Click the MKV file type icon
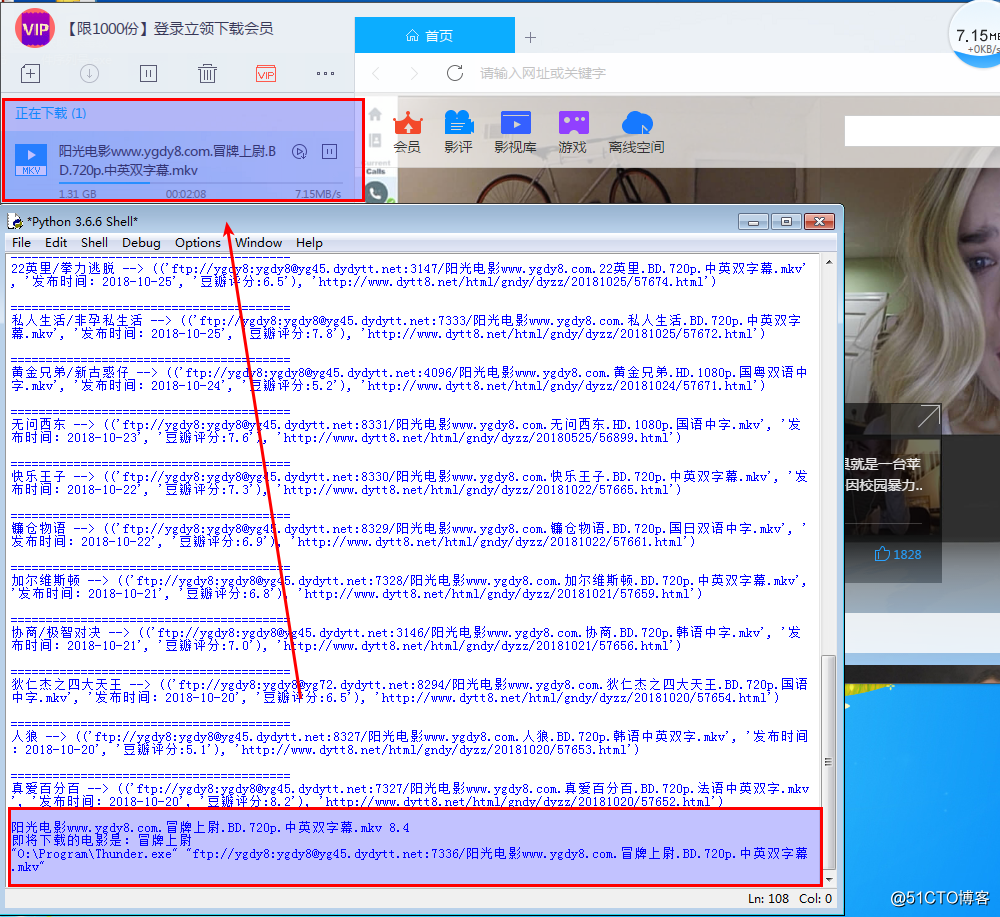This screenshot has width=1000, height=917. (x=31, y=159)
